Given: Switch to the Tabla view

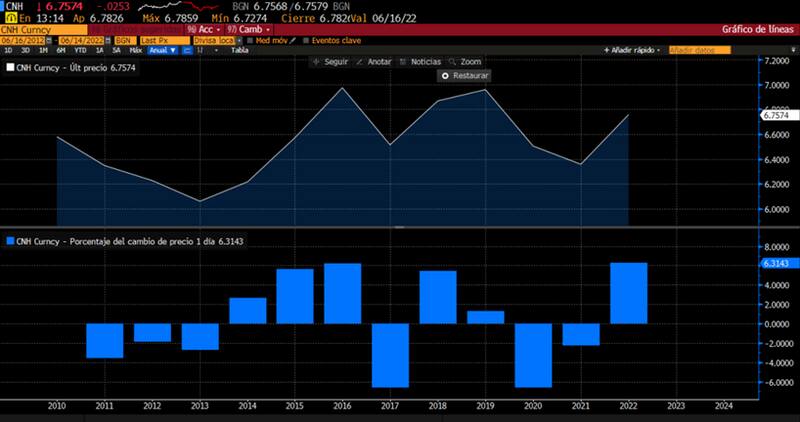Looking at the screenshot, I should (239, 49).
